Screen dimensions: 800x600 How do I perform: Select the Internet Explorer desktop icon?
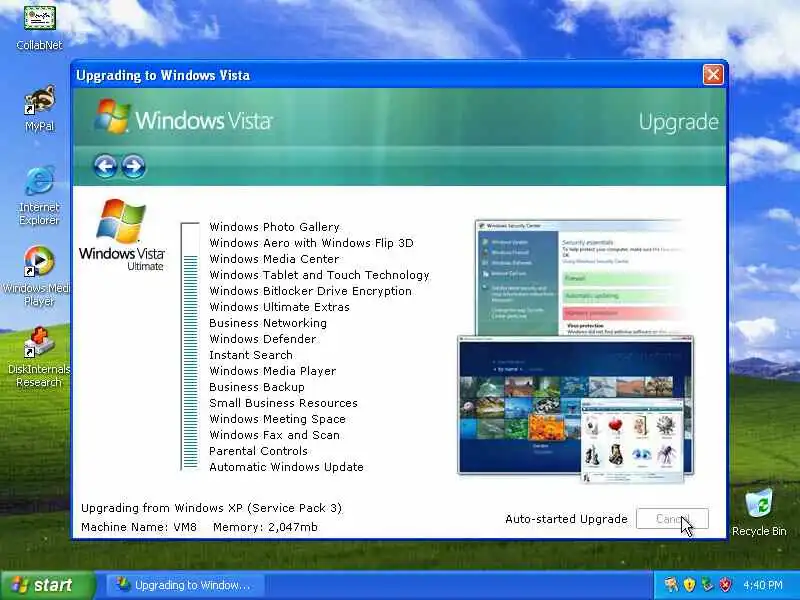point(39,195)
